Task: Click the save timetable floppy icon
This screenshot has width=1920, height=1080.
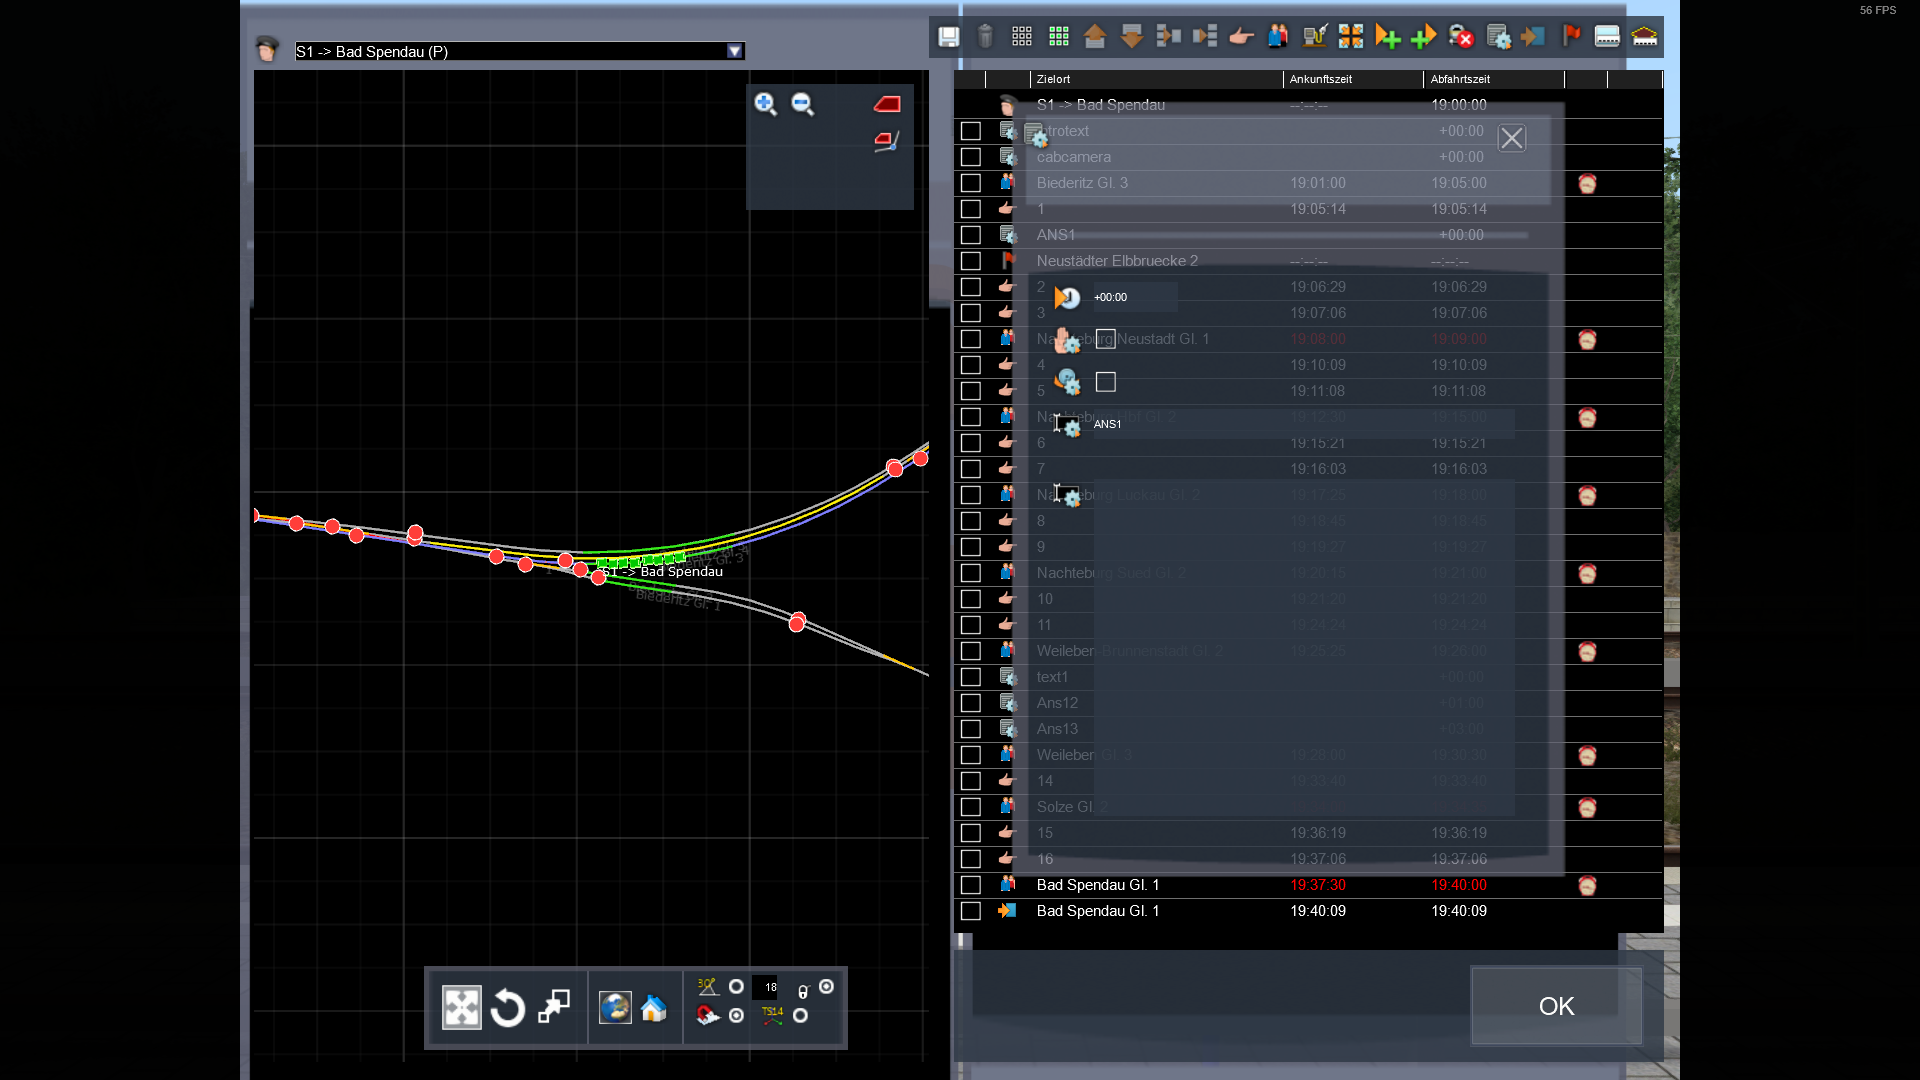Action: coord(948,37)
